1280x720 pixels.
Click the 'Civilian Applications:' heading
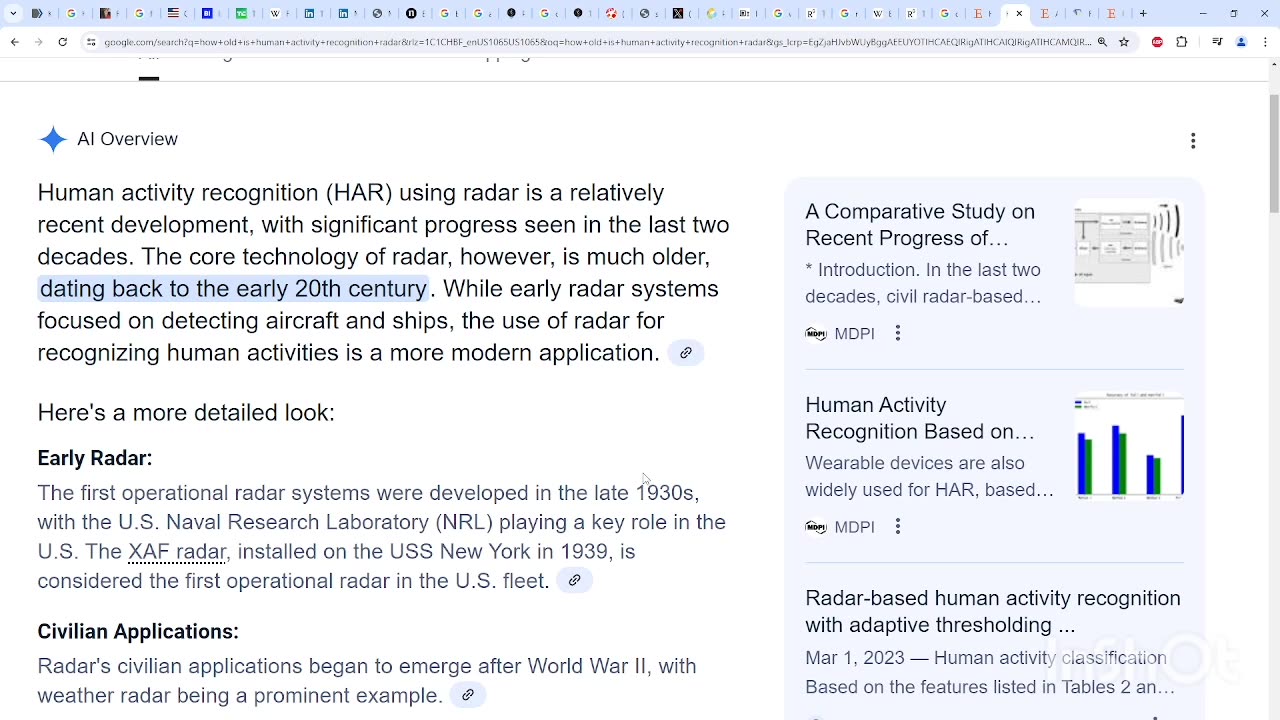point(138,632)
